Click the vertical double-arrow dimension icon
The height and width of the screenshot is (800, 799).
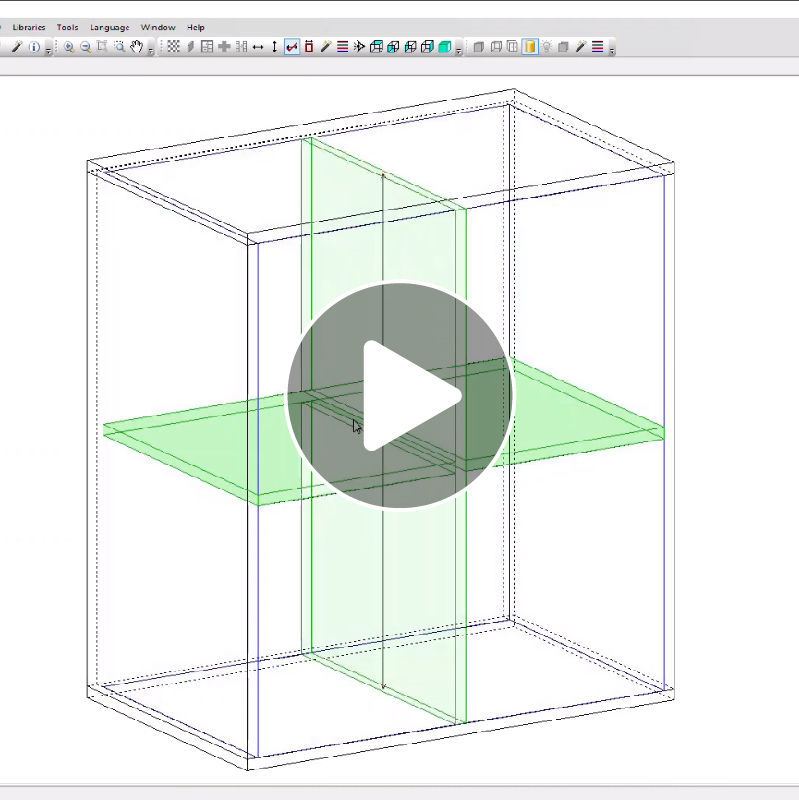pyautogui.click(x=275, y=47)
